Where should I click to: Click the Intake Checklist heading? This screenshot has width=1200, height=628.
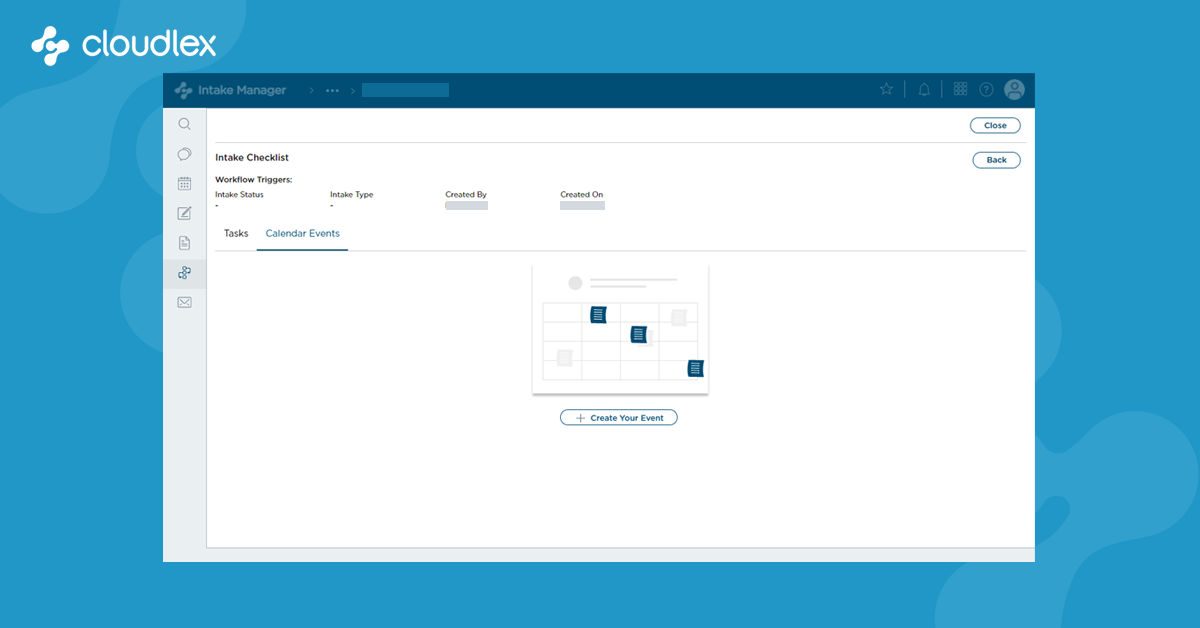(x=252, y=157)
